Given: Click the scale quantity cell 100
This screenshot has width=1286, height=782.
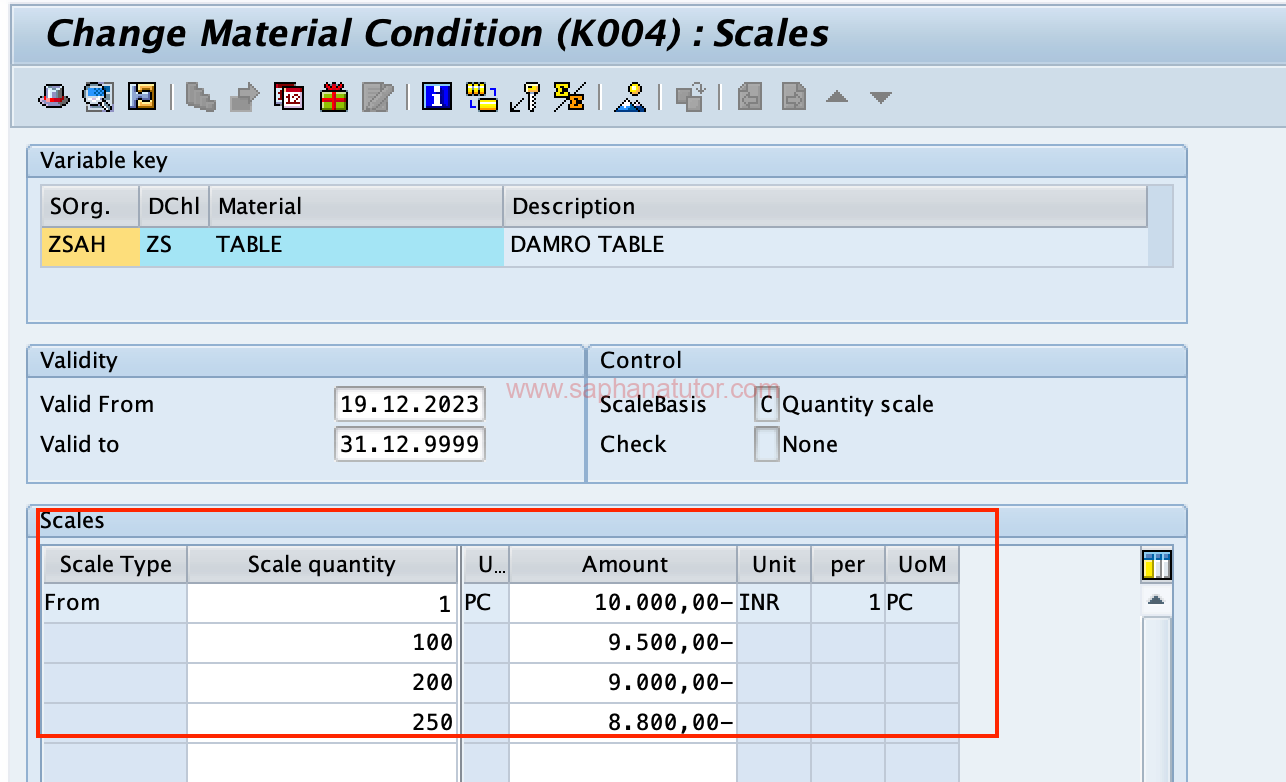Looking at the screenshot, I should pyautogui.click(x=322, y=642).
